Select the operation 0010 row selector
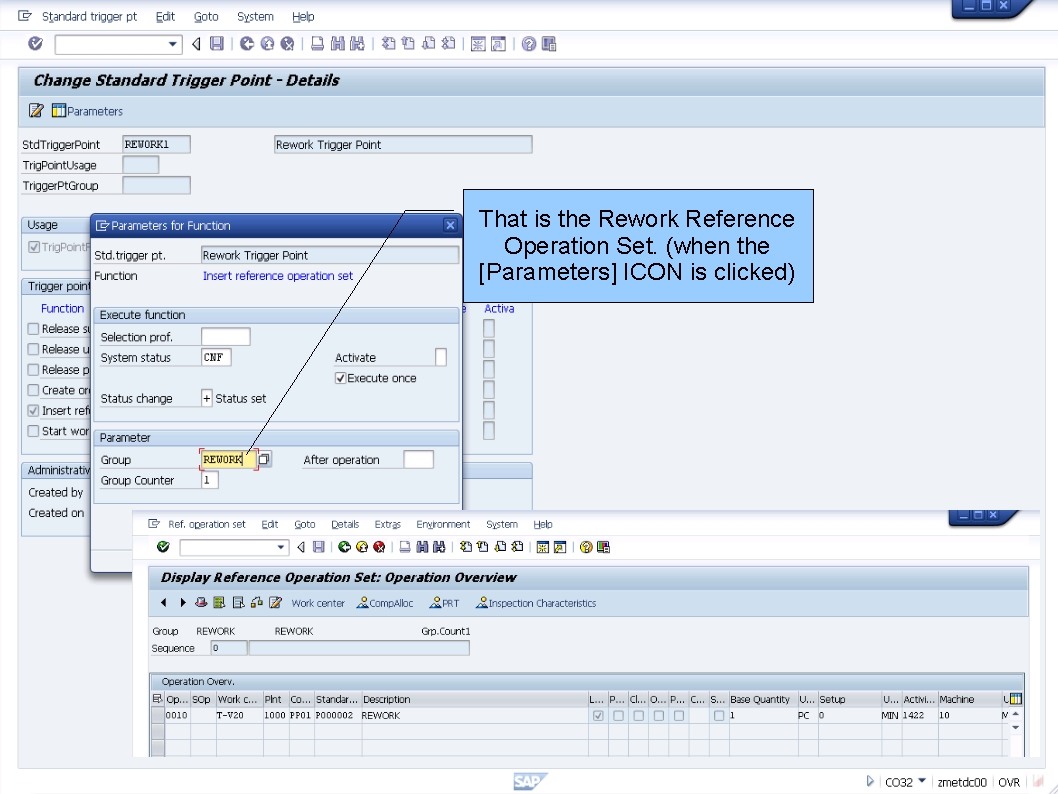 [158, 716]
